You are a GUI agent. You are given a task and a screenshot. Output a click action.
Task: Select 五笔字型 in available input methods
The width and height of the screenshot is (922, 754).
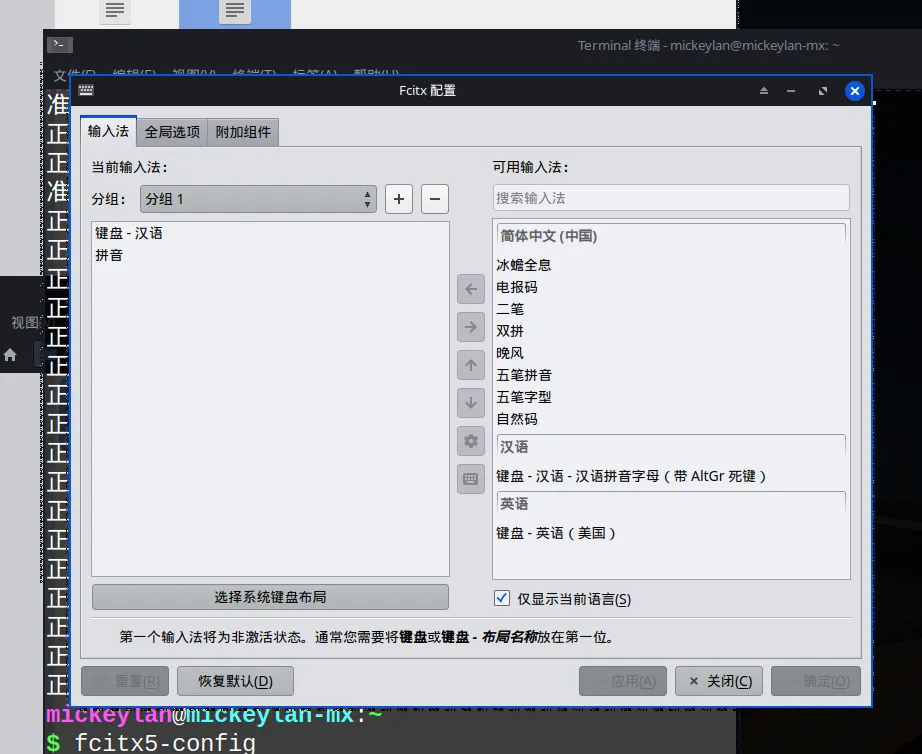(x=671, y=397)
